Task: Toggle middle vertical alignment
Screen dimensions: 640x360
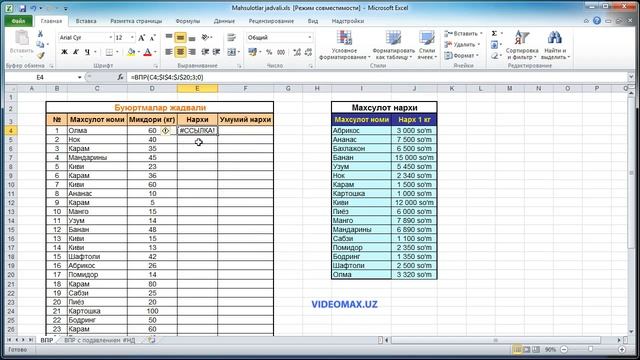Action: (x=180, y=38)
